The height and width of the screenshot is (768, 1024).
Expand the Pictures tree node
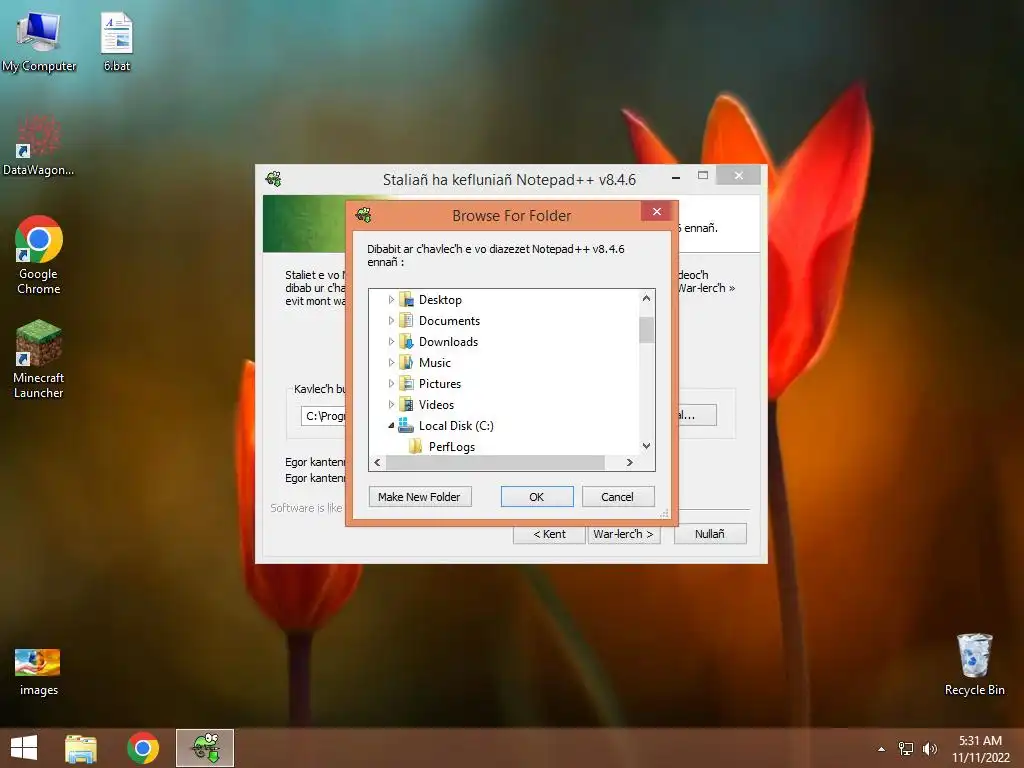click(391, 383)
